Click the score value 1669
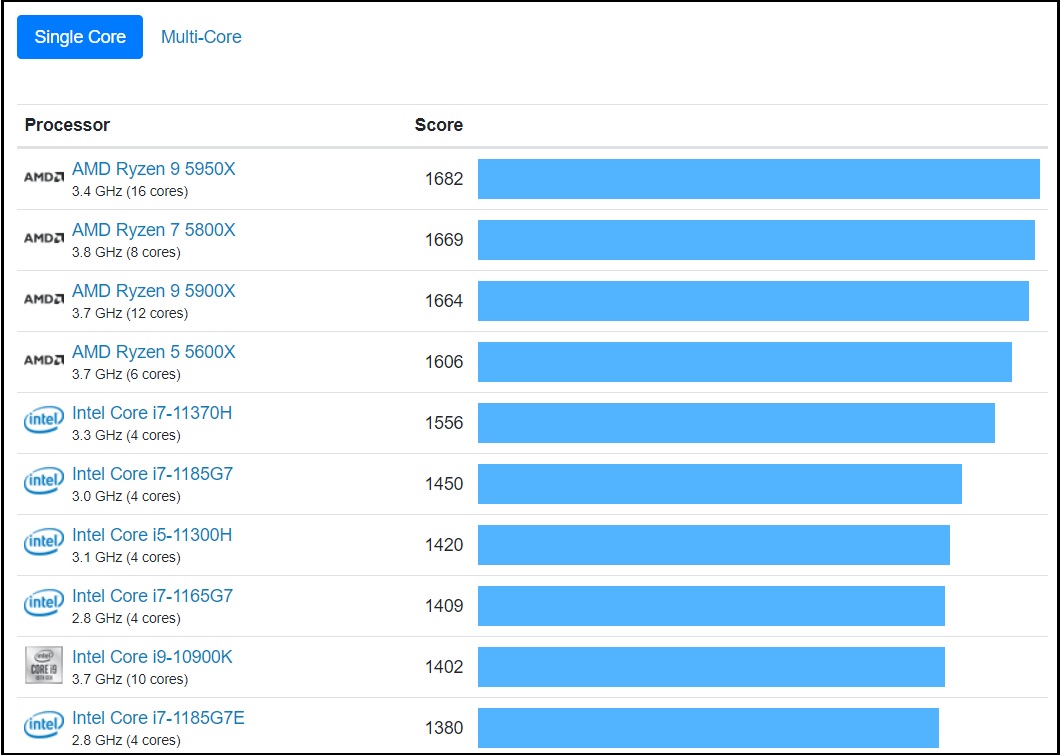This screenshot has width=1060, height=755. tap(444, 240)
